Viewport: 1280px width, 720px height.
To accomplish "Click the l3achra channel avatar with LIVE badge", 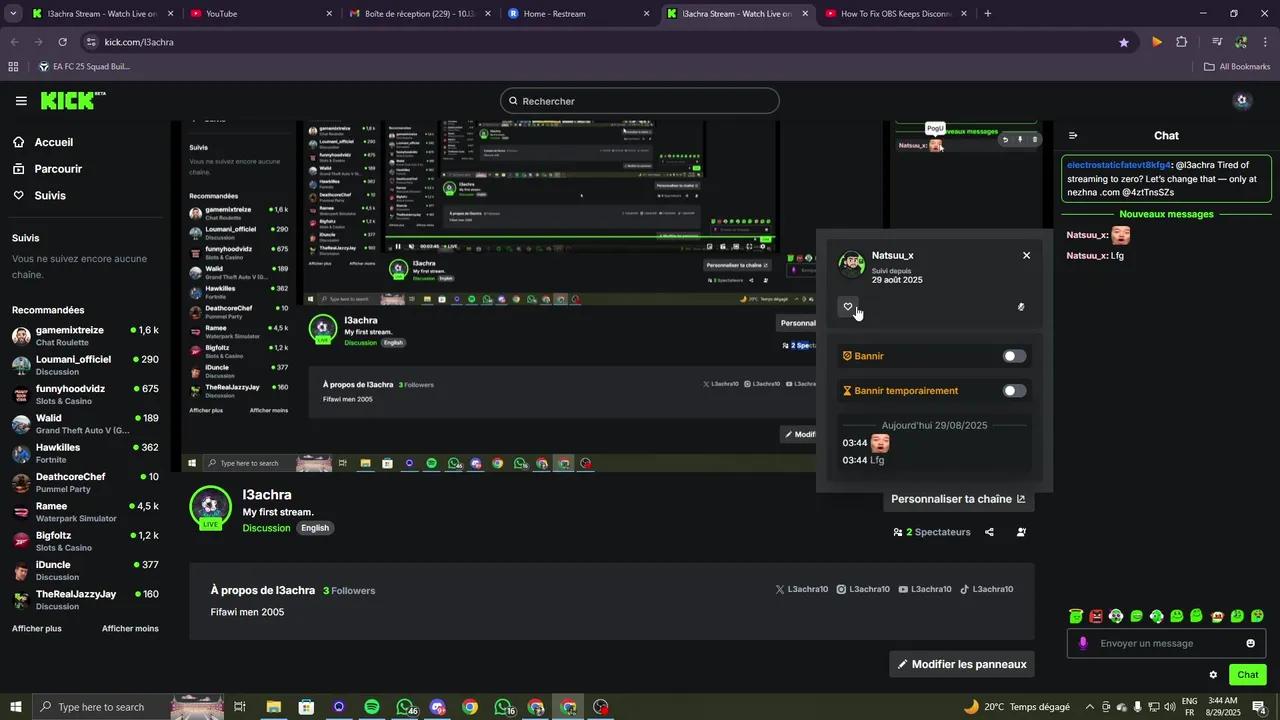I will tap(210, 508).
